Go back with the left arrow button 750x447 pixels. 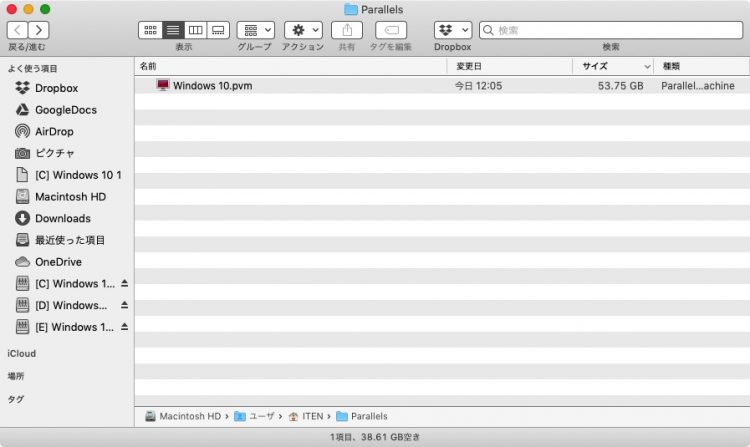[17, 30]
